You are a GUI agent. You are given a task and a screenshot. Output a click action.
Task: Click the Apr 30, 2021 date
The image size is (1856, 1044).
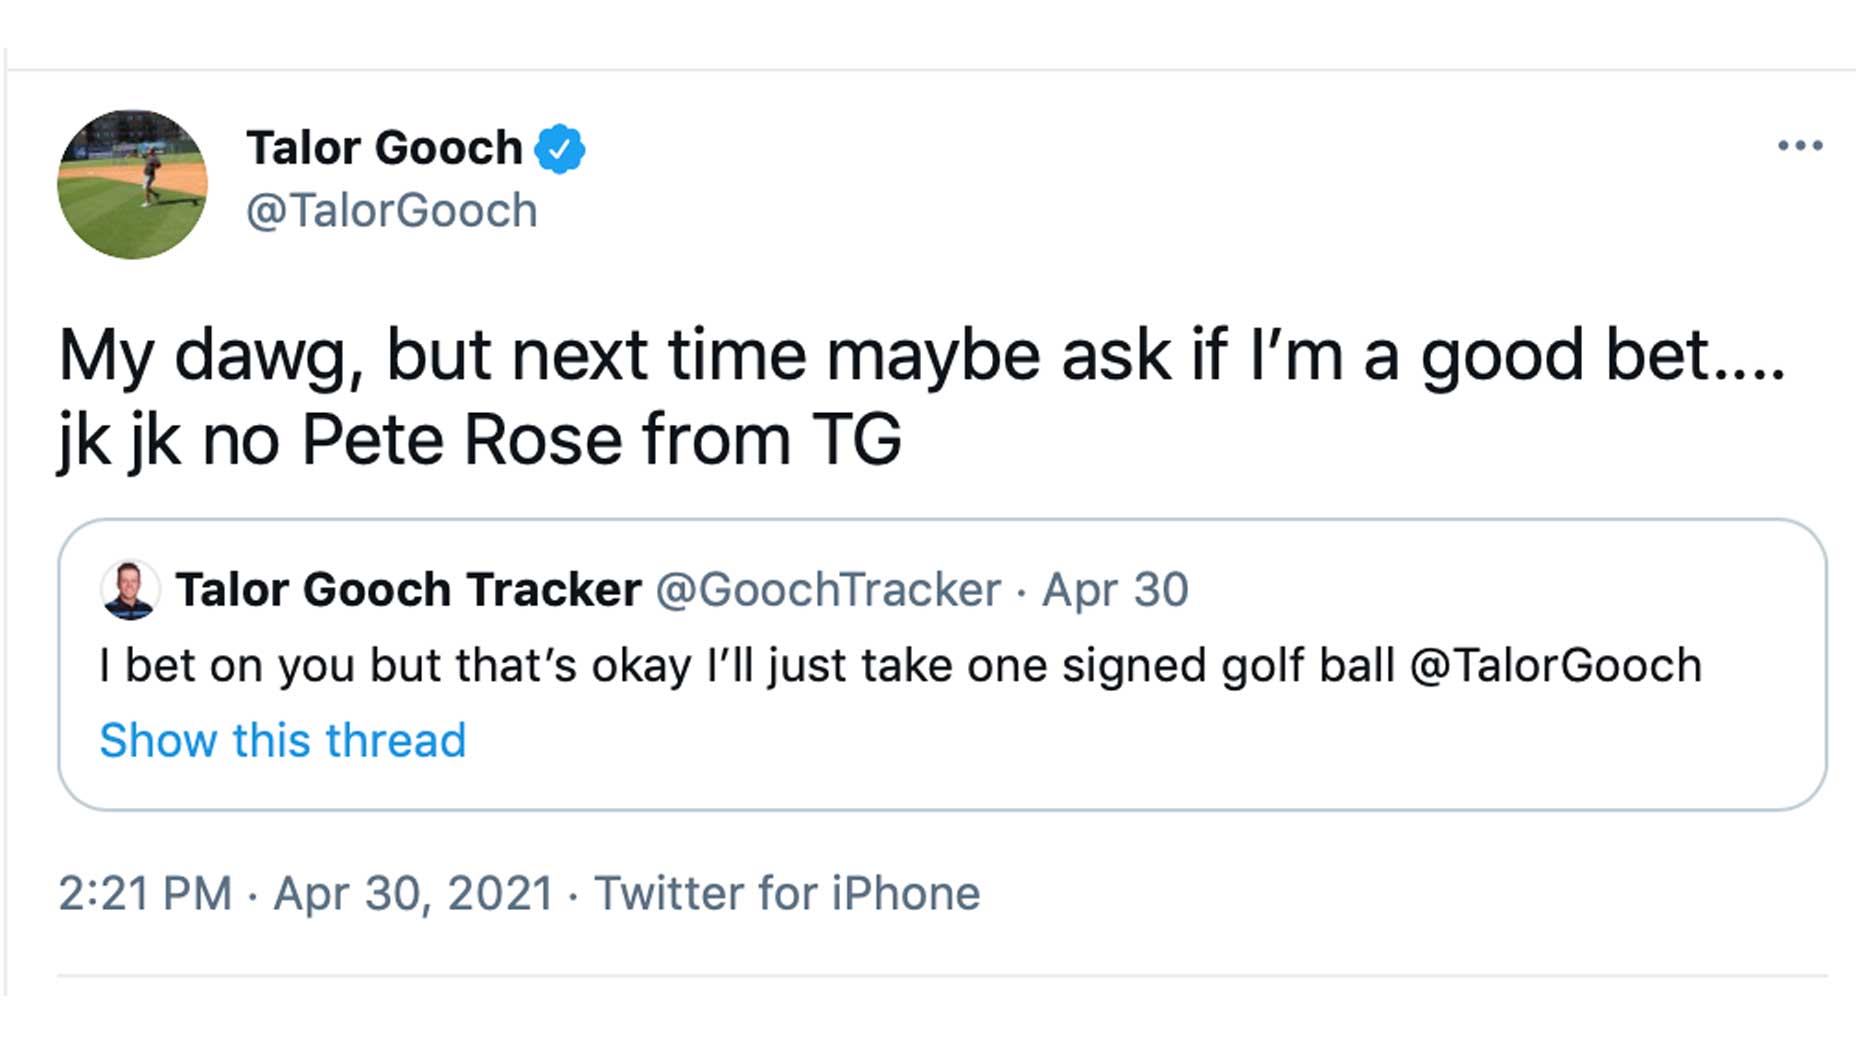click(413, 893)
